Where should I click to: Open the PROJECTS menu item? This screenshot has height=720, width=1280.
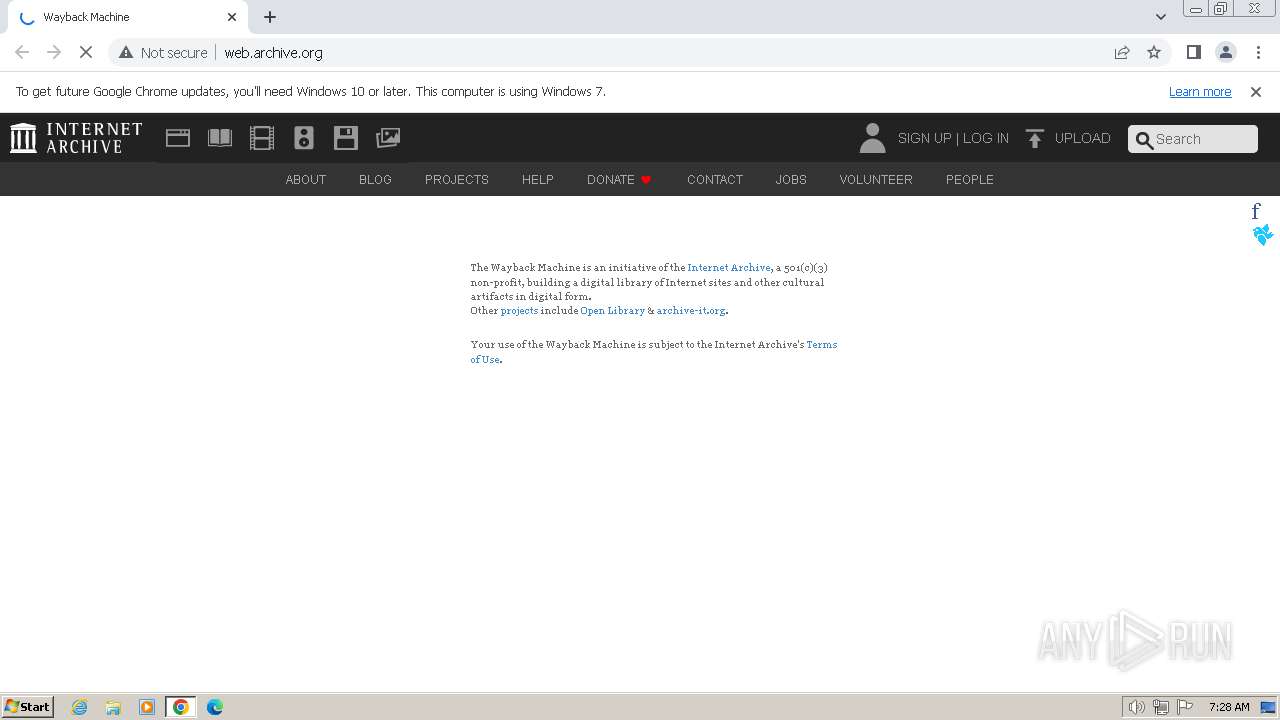point(457,179)
